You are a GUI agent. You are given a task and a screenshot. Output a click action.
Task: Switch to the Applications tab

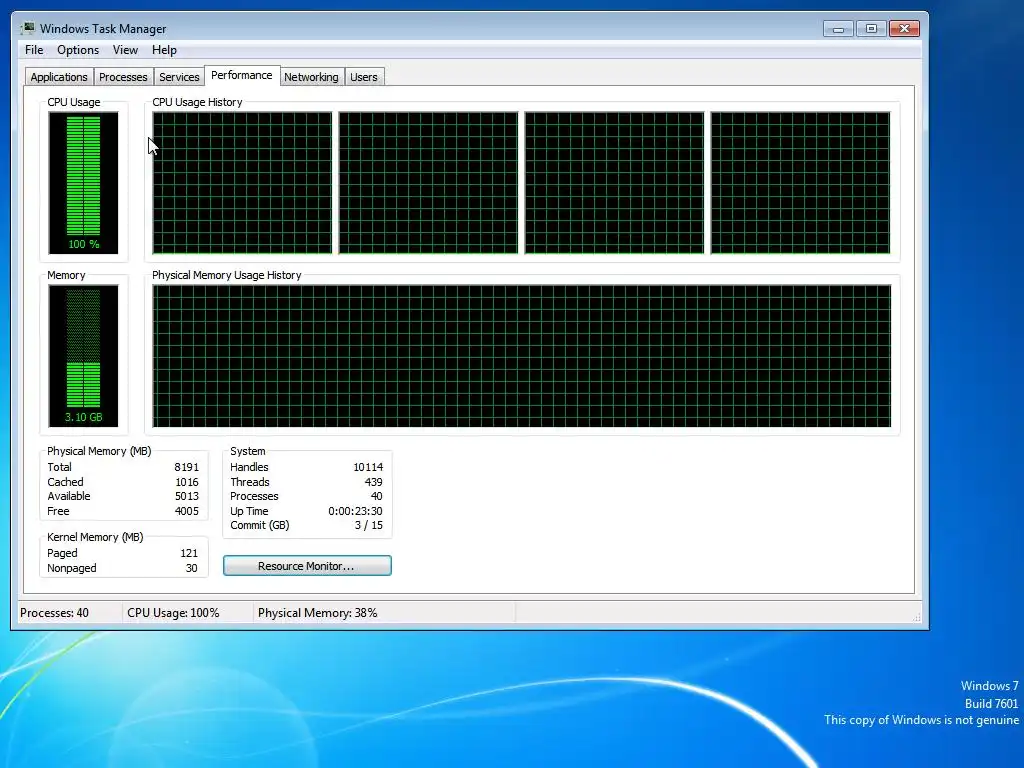[x=59, y=77]
